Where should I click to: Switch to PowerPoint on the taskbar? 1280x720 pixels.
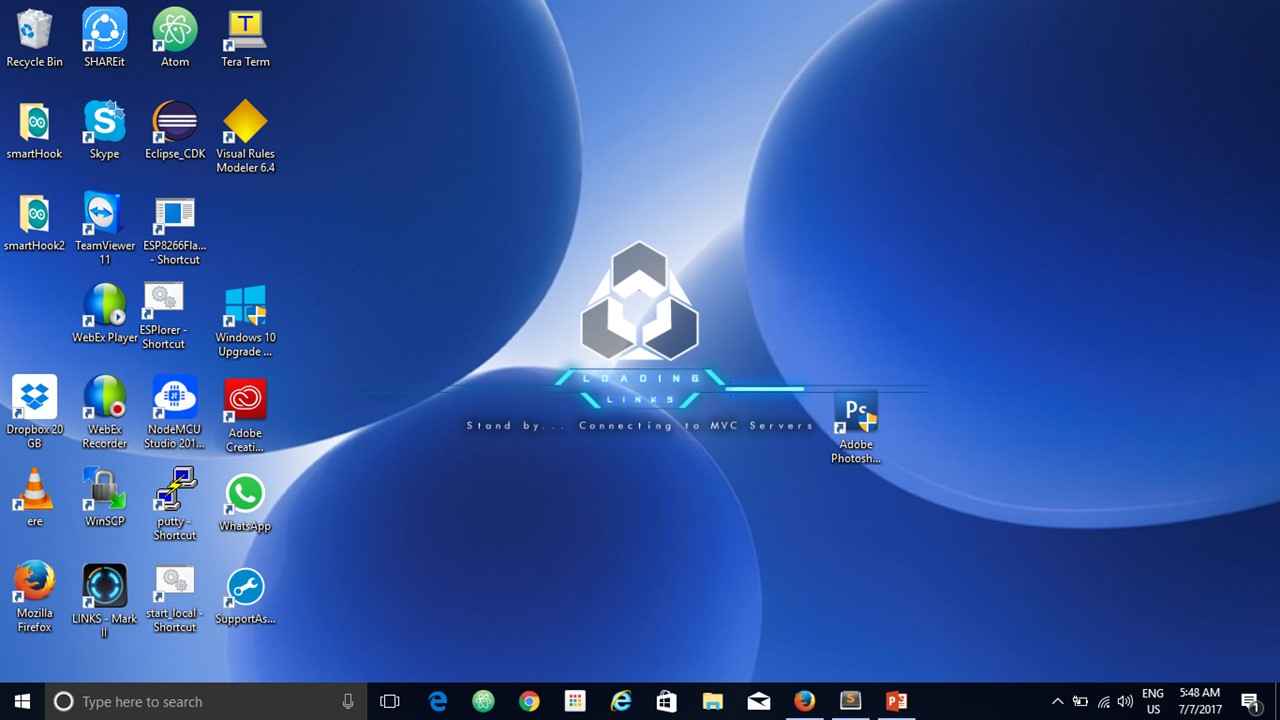point(897,701)
